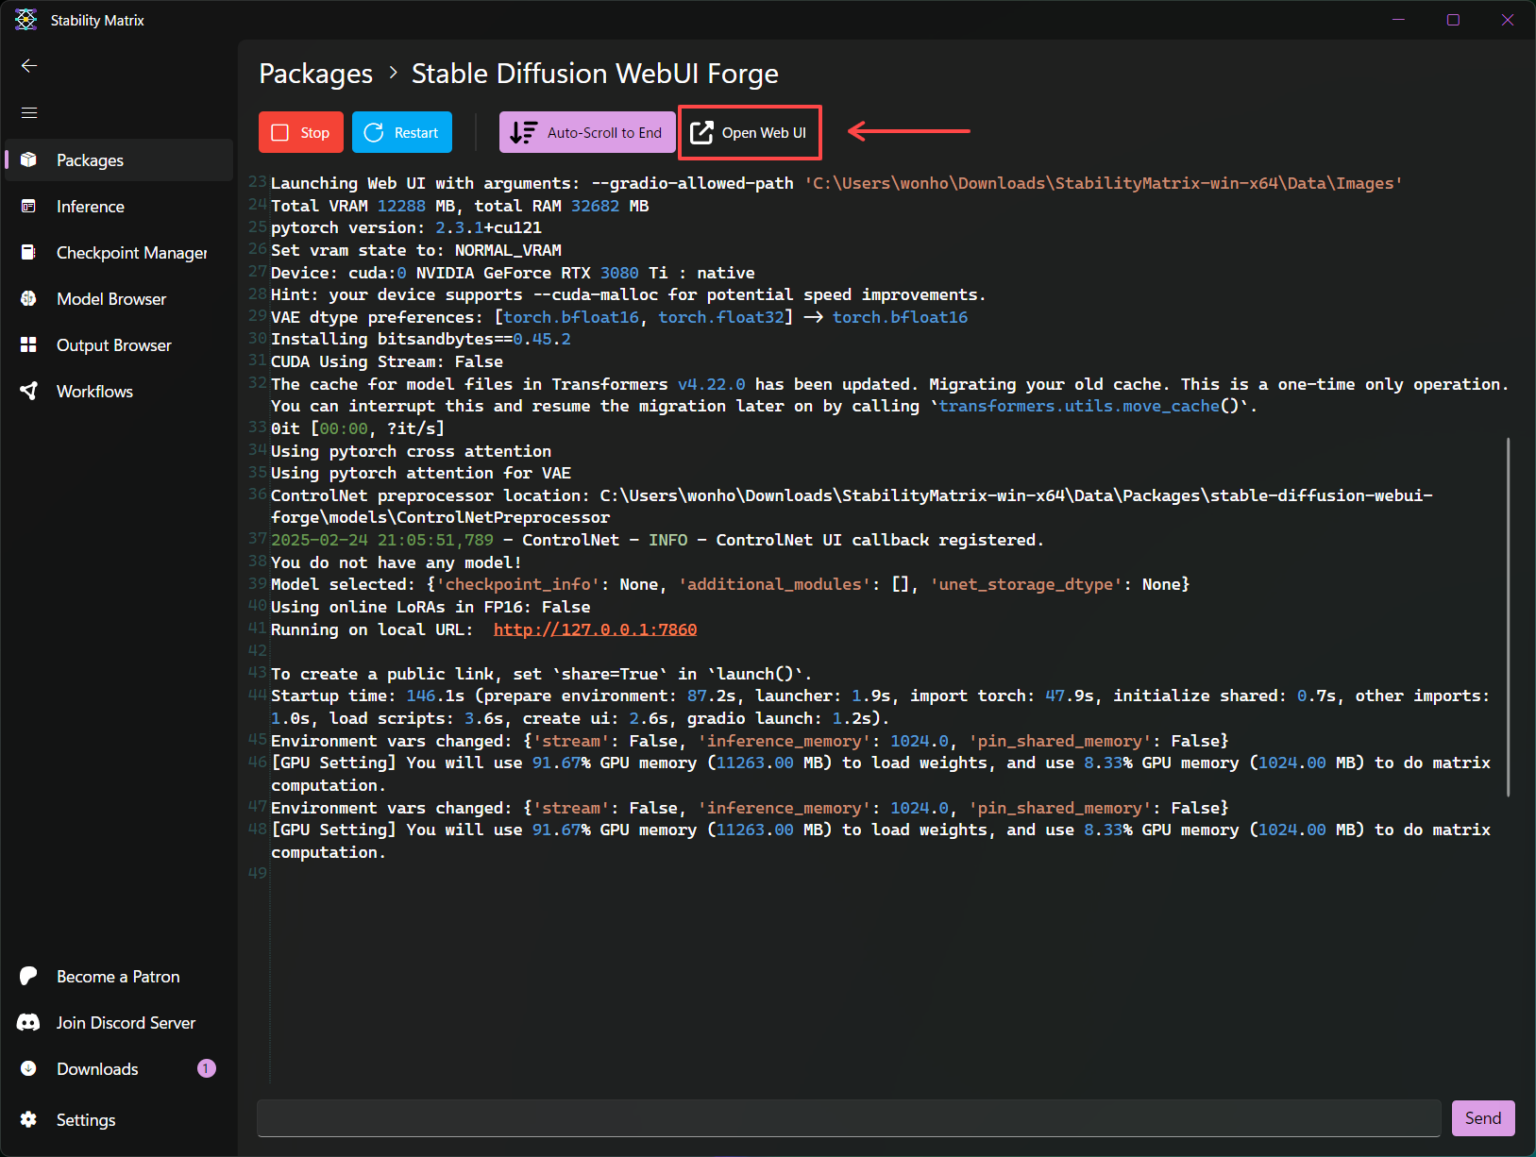Open Downloads in sidebar
The height and width of the screenshot is (1157, 1536).
click(97, 1069)
